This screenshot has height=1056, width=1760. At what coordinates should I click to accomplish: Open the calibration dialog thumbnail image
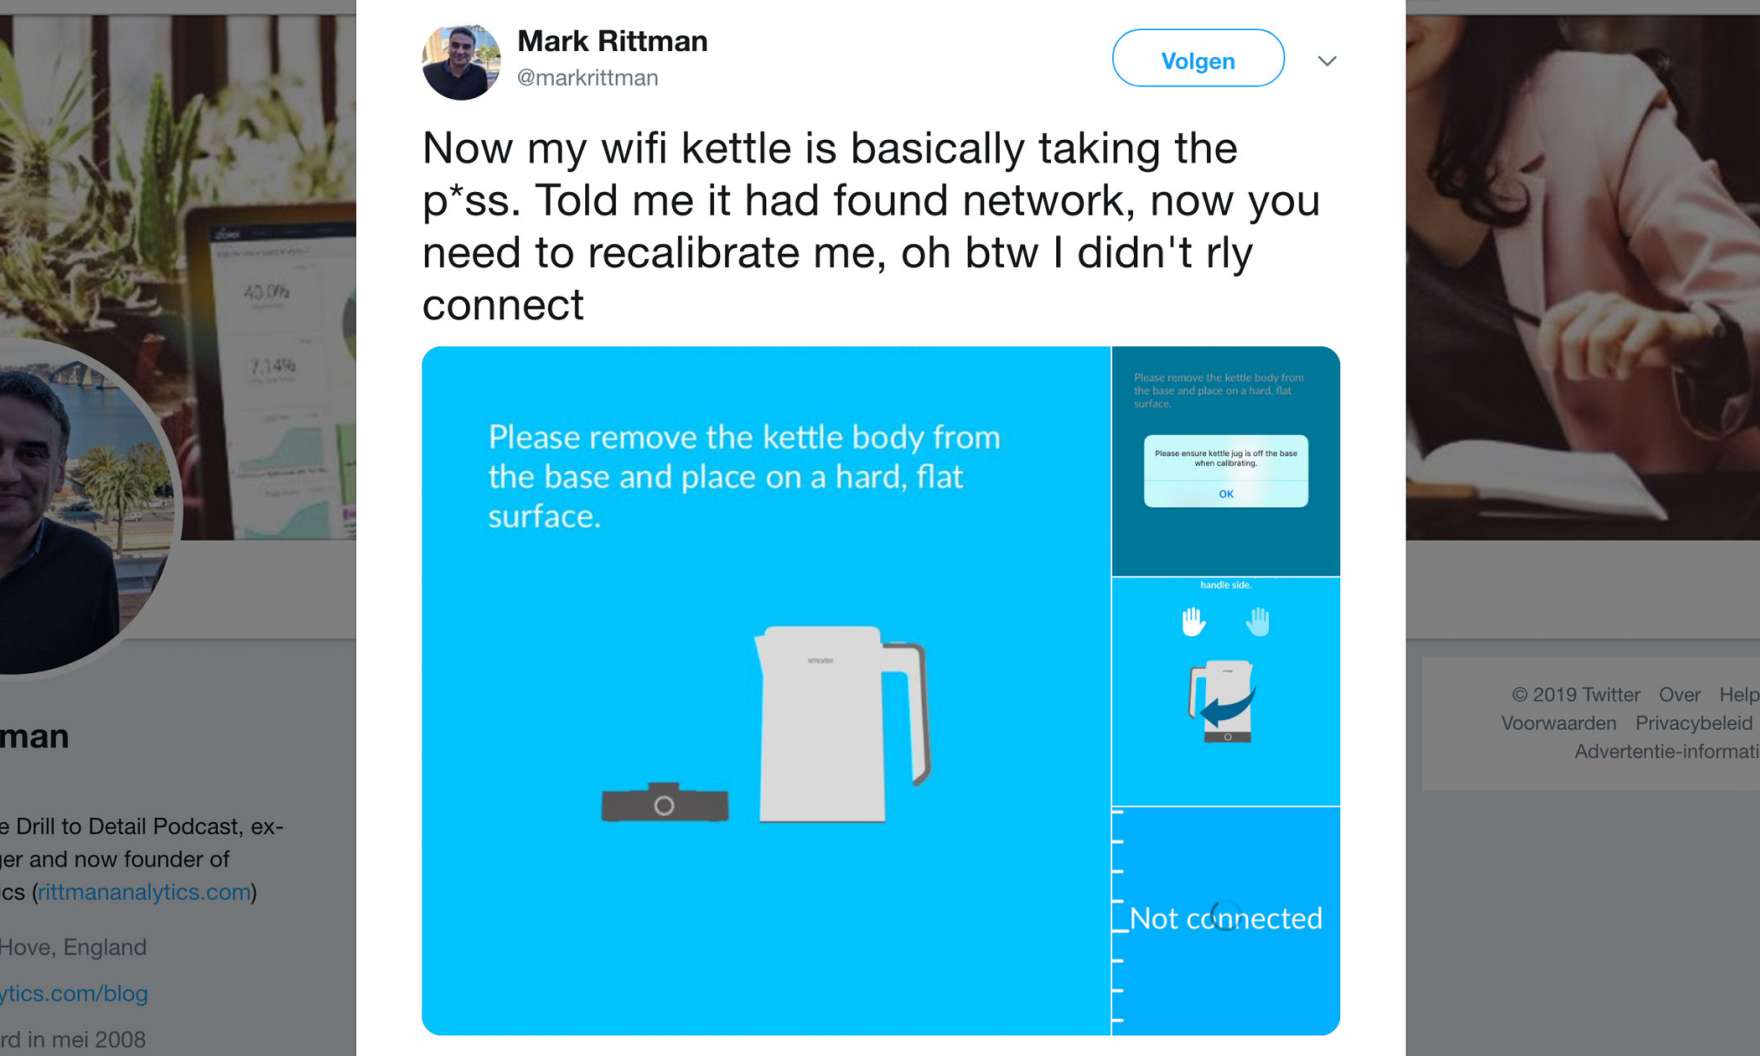[x=1226, y=461]
